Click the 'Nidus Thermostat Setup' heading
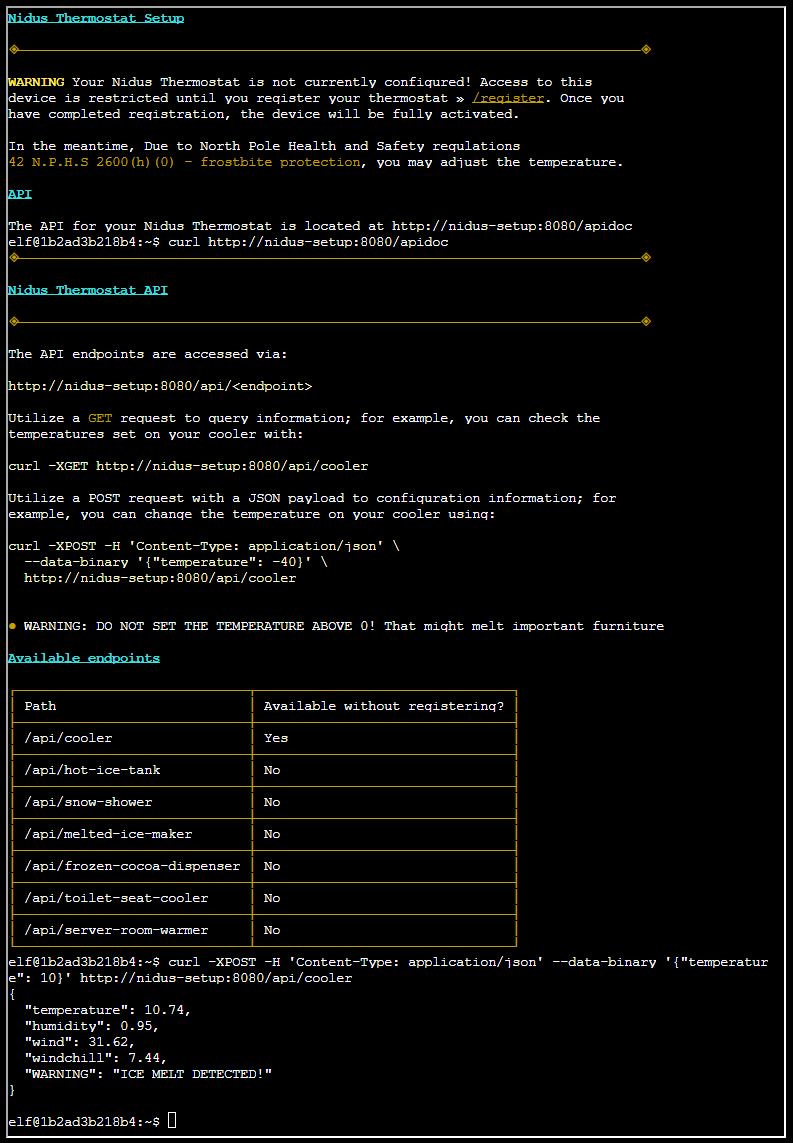Image resolution: width=793 pixels, height=1143 pixels. [95, 17]
